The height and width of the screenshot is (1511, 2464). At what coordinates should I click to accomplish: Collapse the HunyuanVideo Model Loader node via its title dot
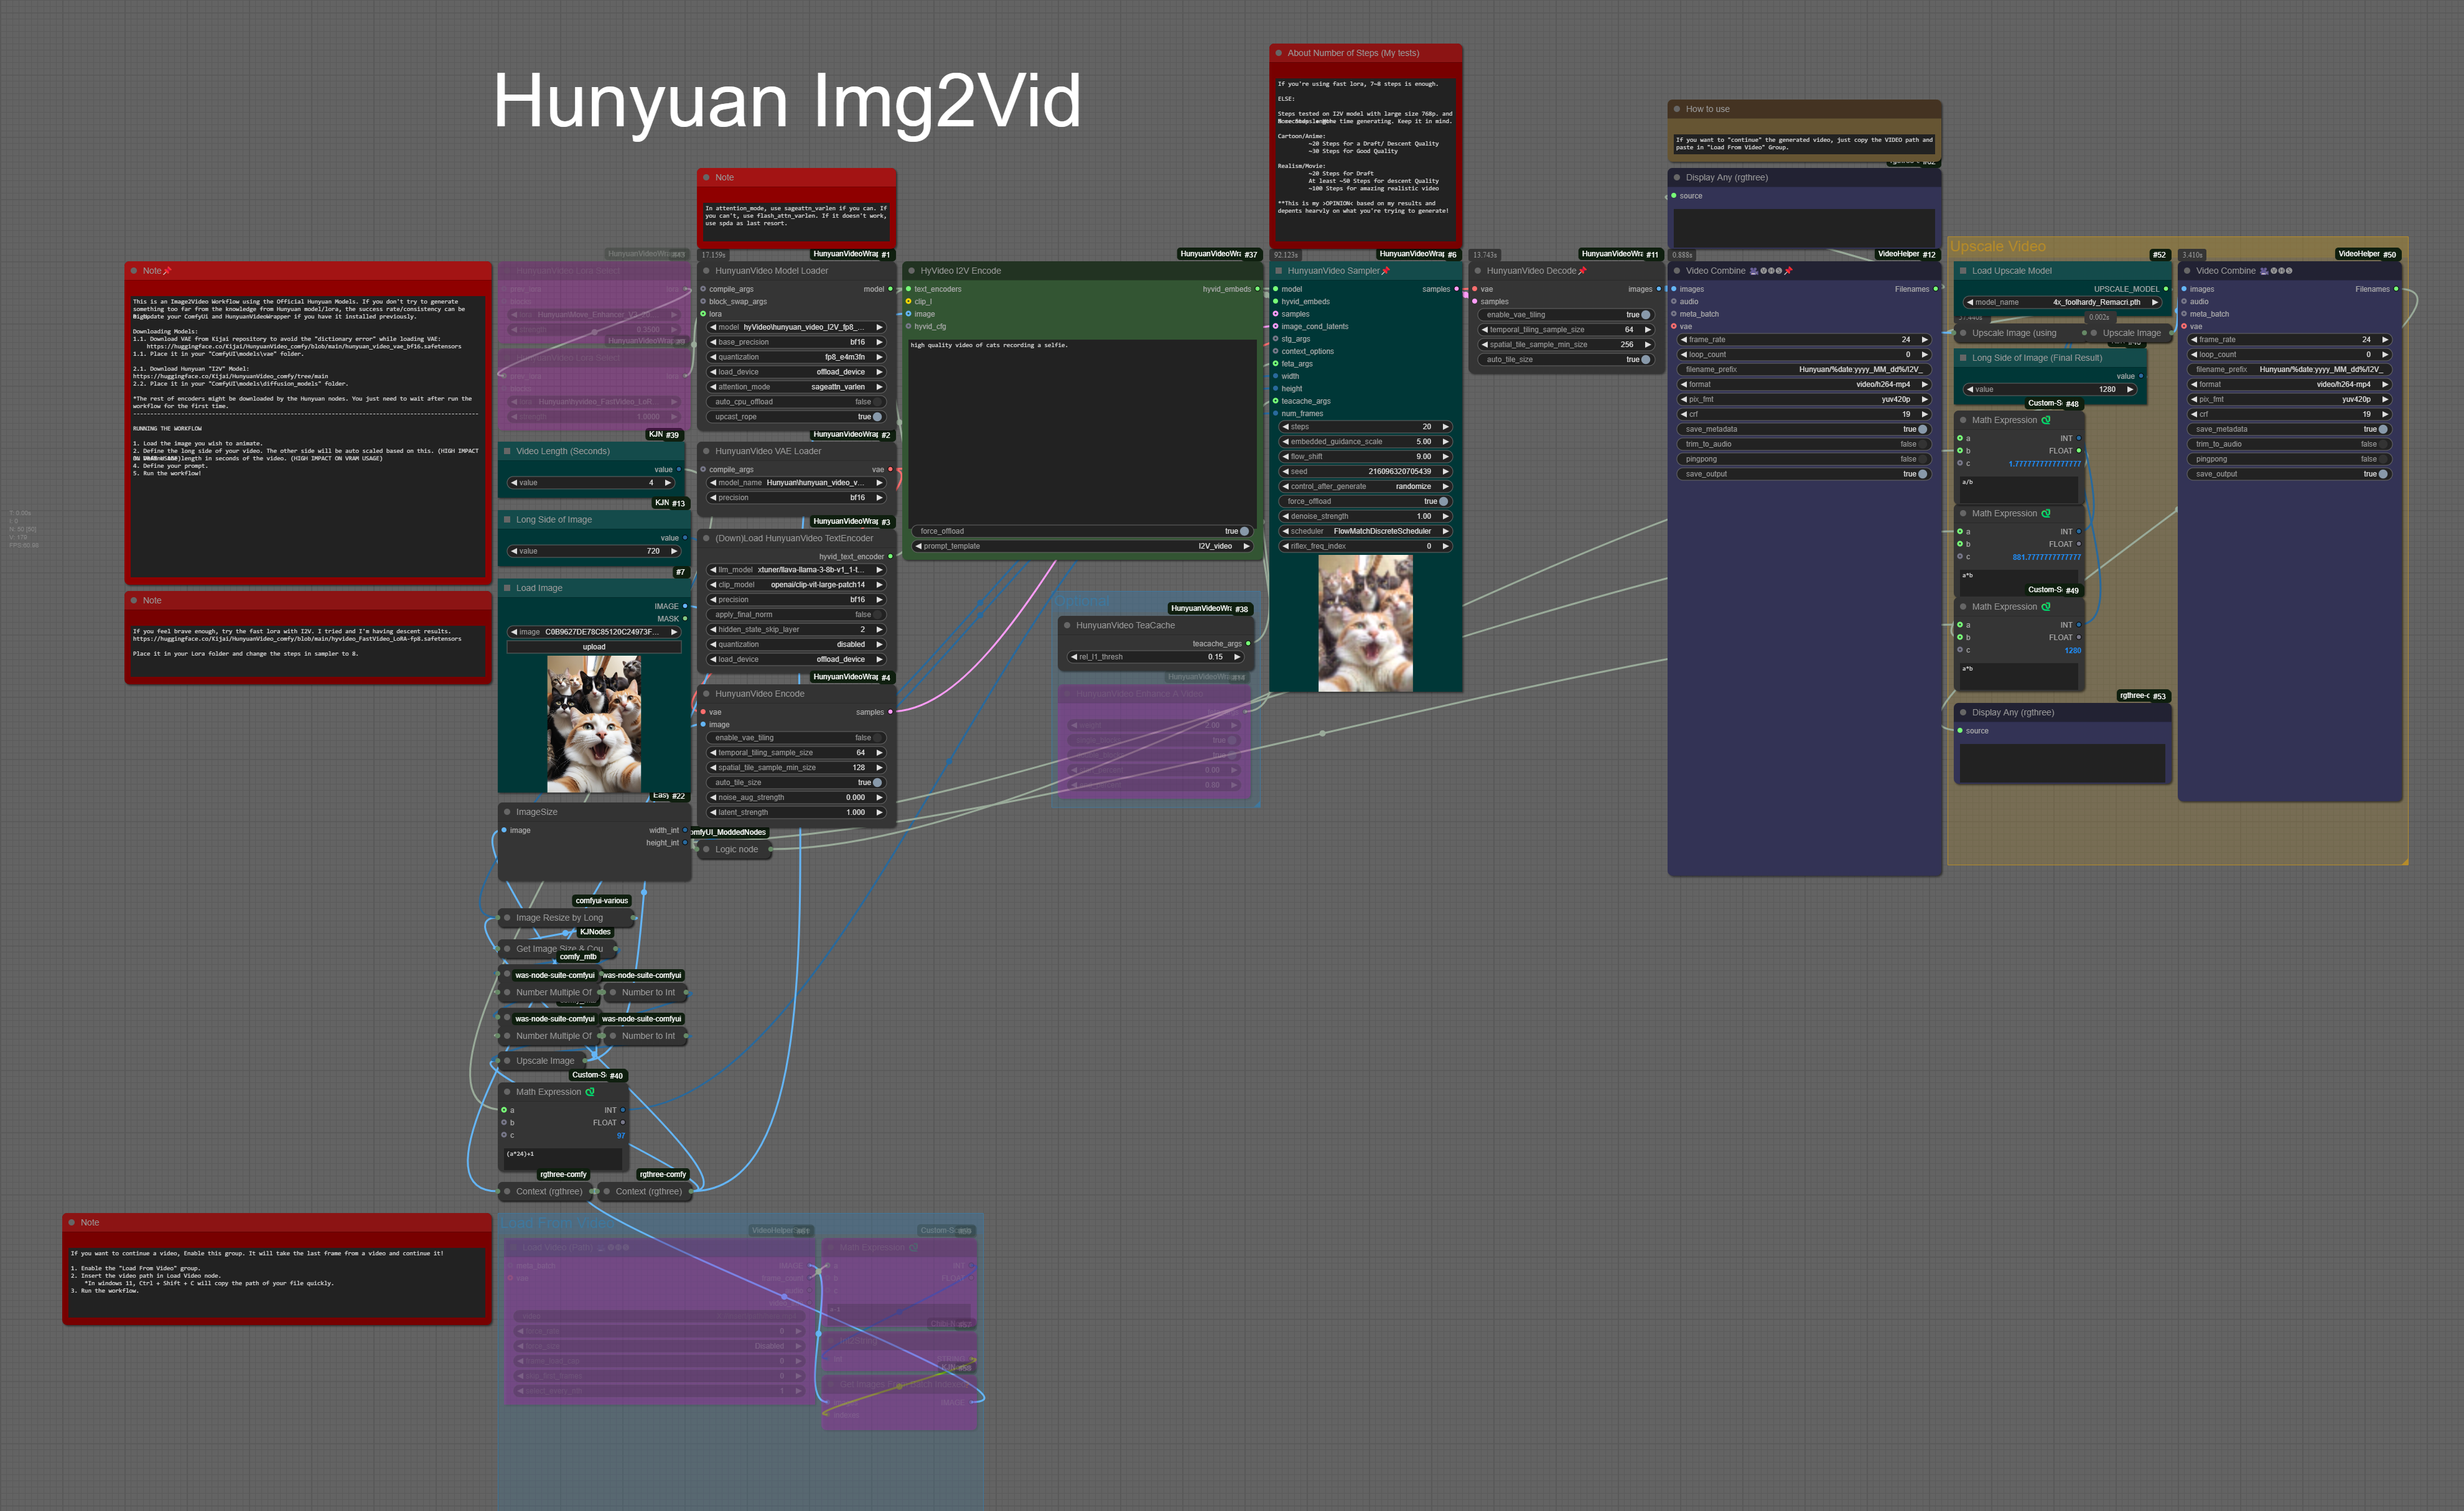pyautogui.click(x=706, y=271)
